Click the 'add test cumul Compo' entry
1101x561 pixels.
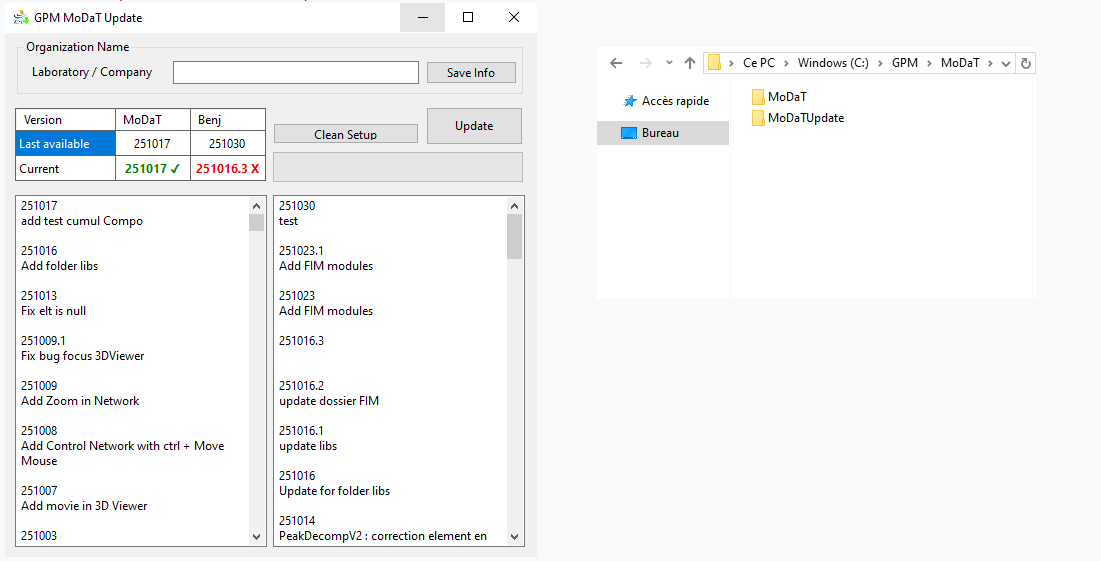pos(81,221)
